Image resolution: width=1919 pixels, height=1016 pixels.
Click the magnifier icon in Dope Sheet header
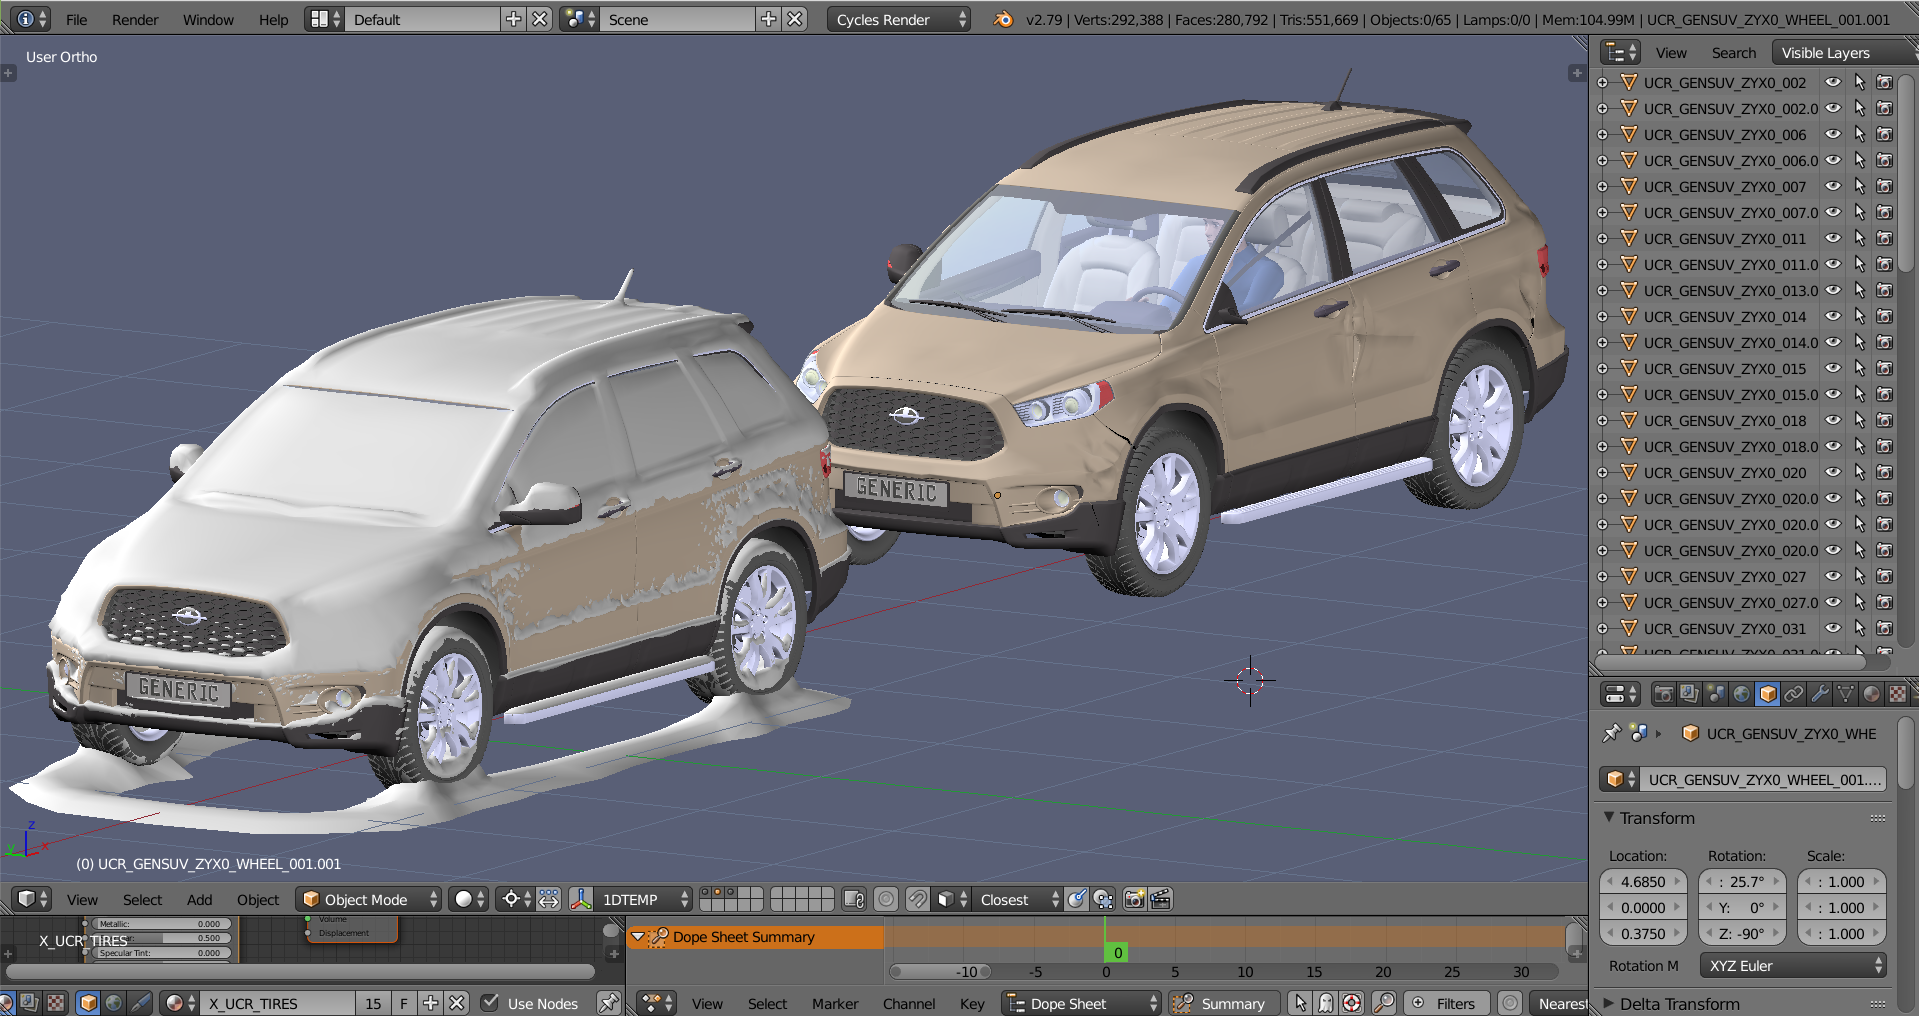coord(1384,1003)
